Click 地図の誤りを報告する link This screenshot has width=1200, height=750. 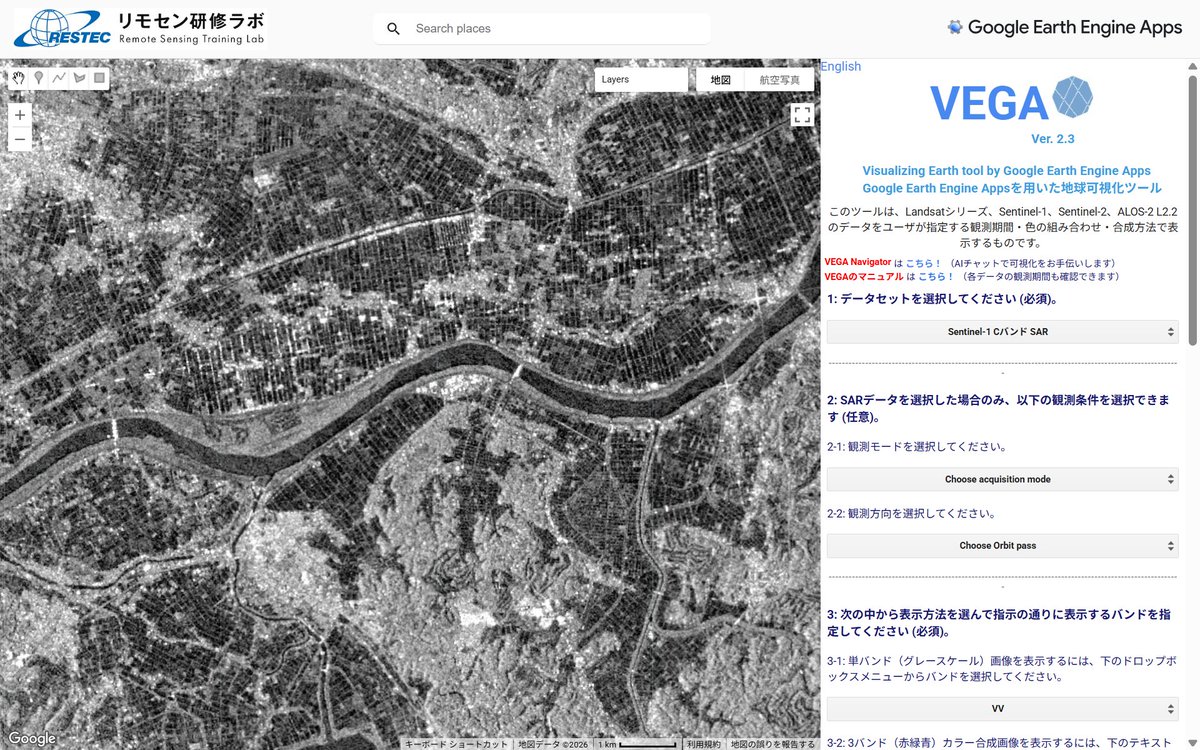point(773,744)
